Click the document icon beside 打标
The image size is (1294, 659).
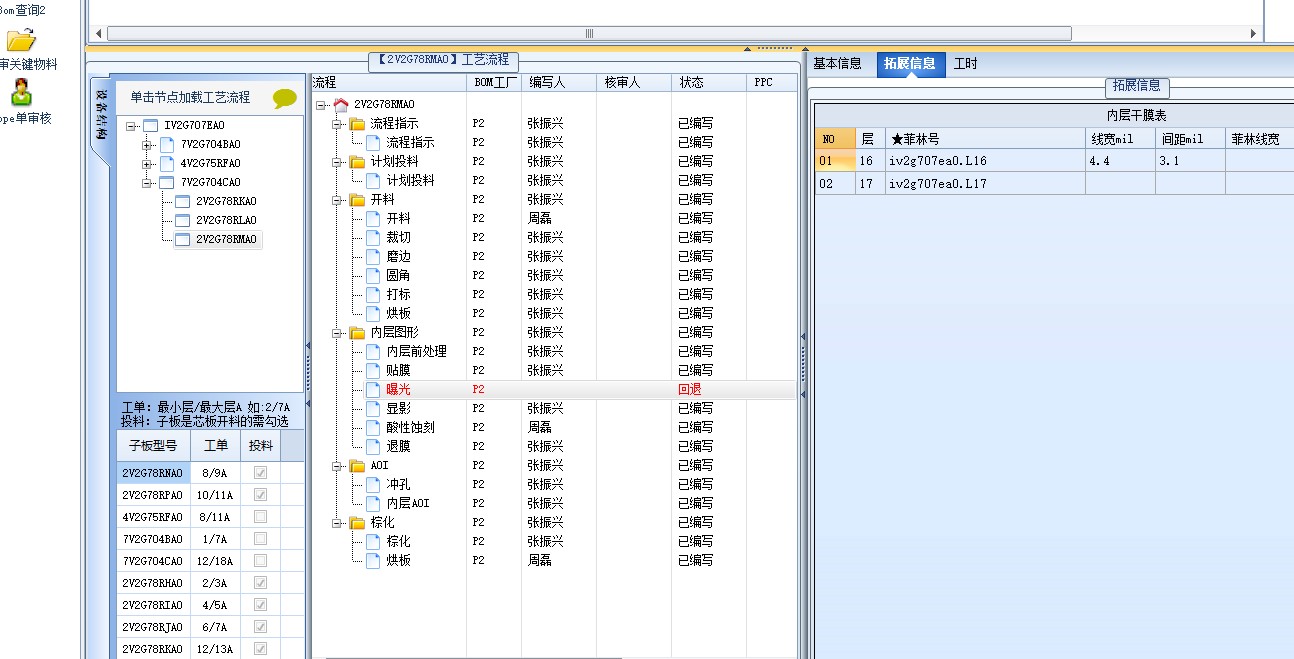pyautogui.click(x=373, y=294)
